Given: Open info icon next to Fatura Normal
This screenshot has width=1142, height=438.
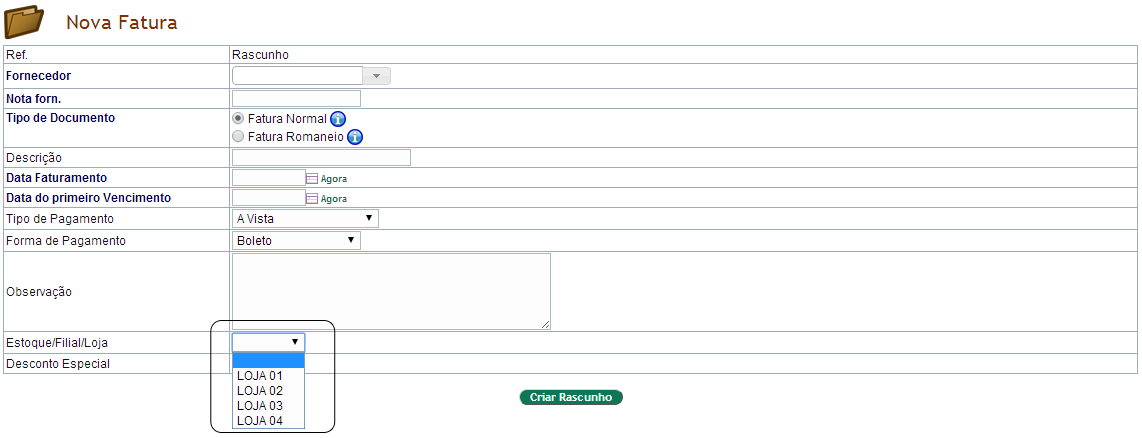Looking at the screenshot, I should (338, 119).
